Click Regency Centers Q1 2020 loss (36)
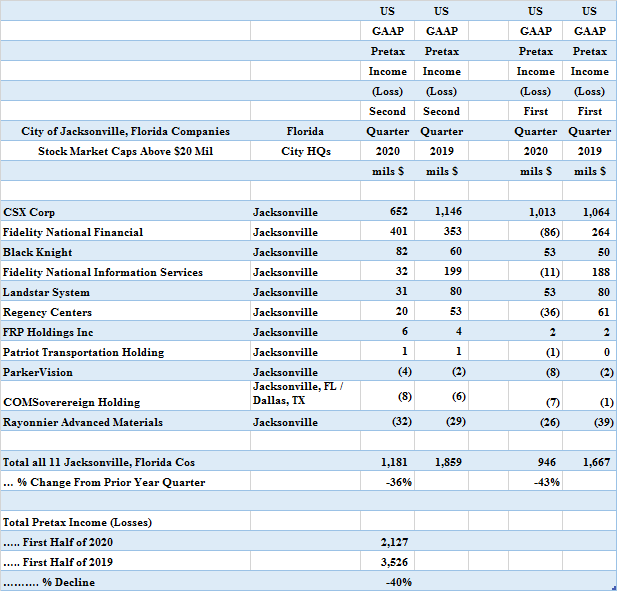The width and height of the screenshot is (617, 591). click(550, 312)
